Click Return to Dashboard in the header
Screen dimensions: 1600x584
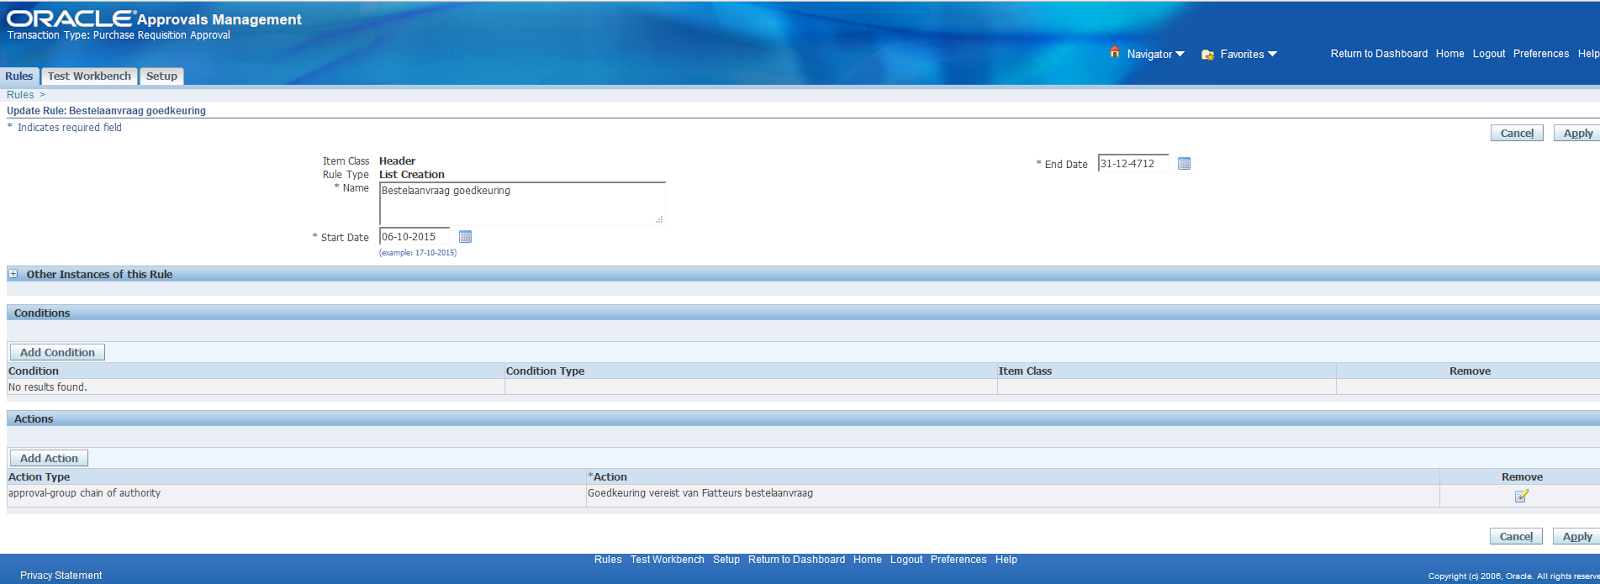1379,54
